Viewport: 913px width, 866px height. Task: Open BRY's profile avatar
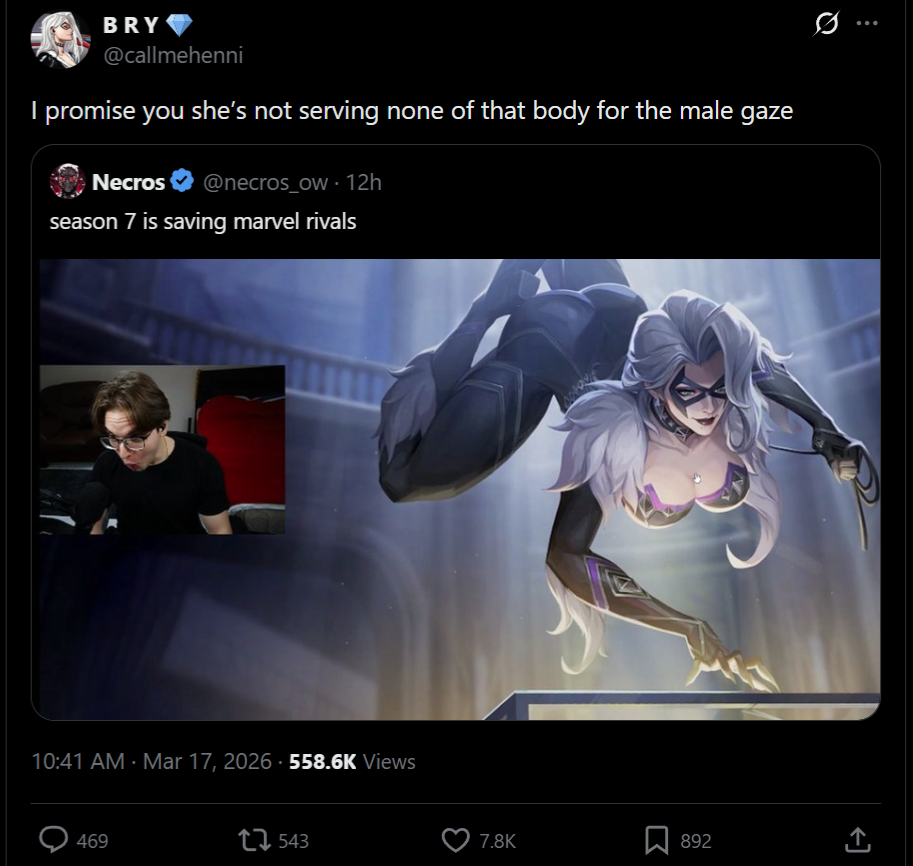[61, 40]
